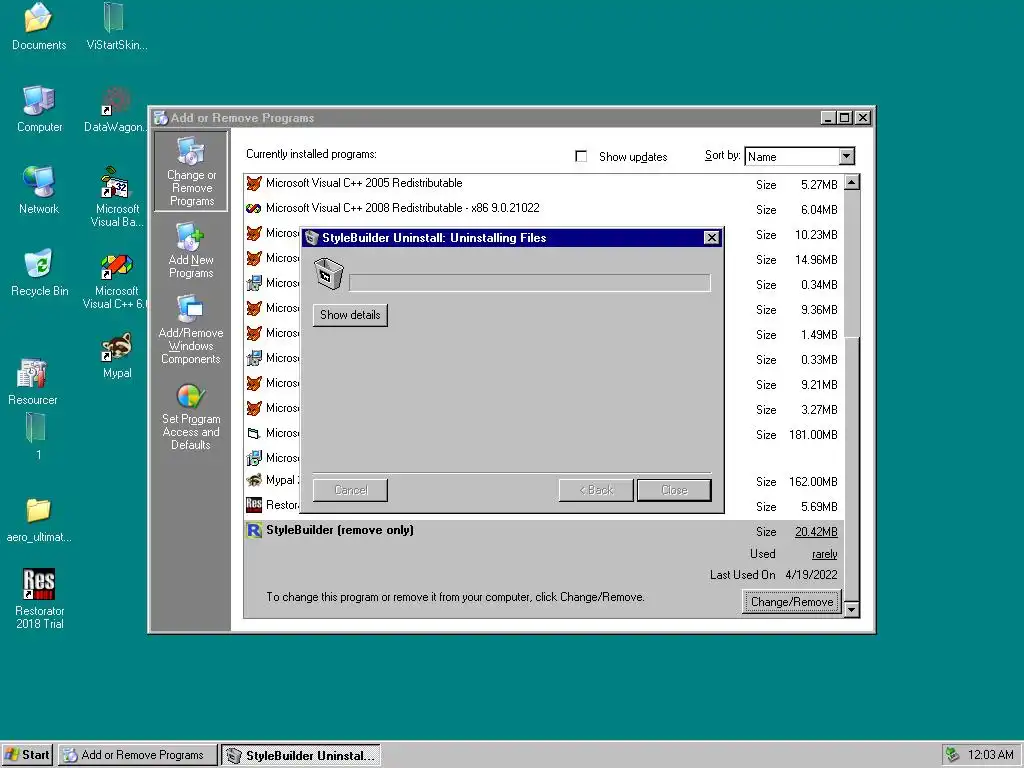Select Change or Remove Programs sidebar icon
Viewport: 1024px width, 768px height.
coord(191,171)
